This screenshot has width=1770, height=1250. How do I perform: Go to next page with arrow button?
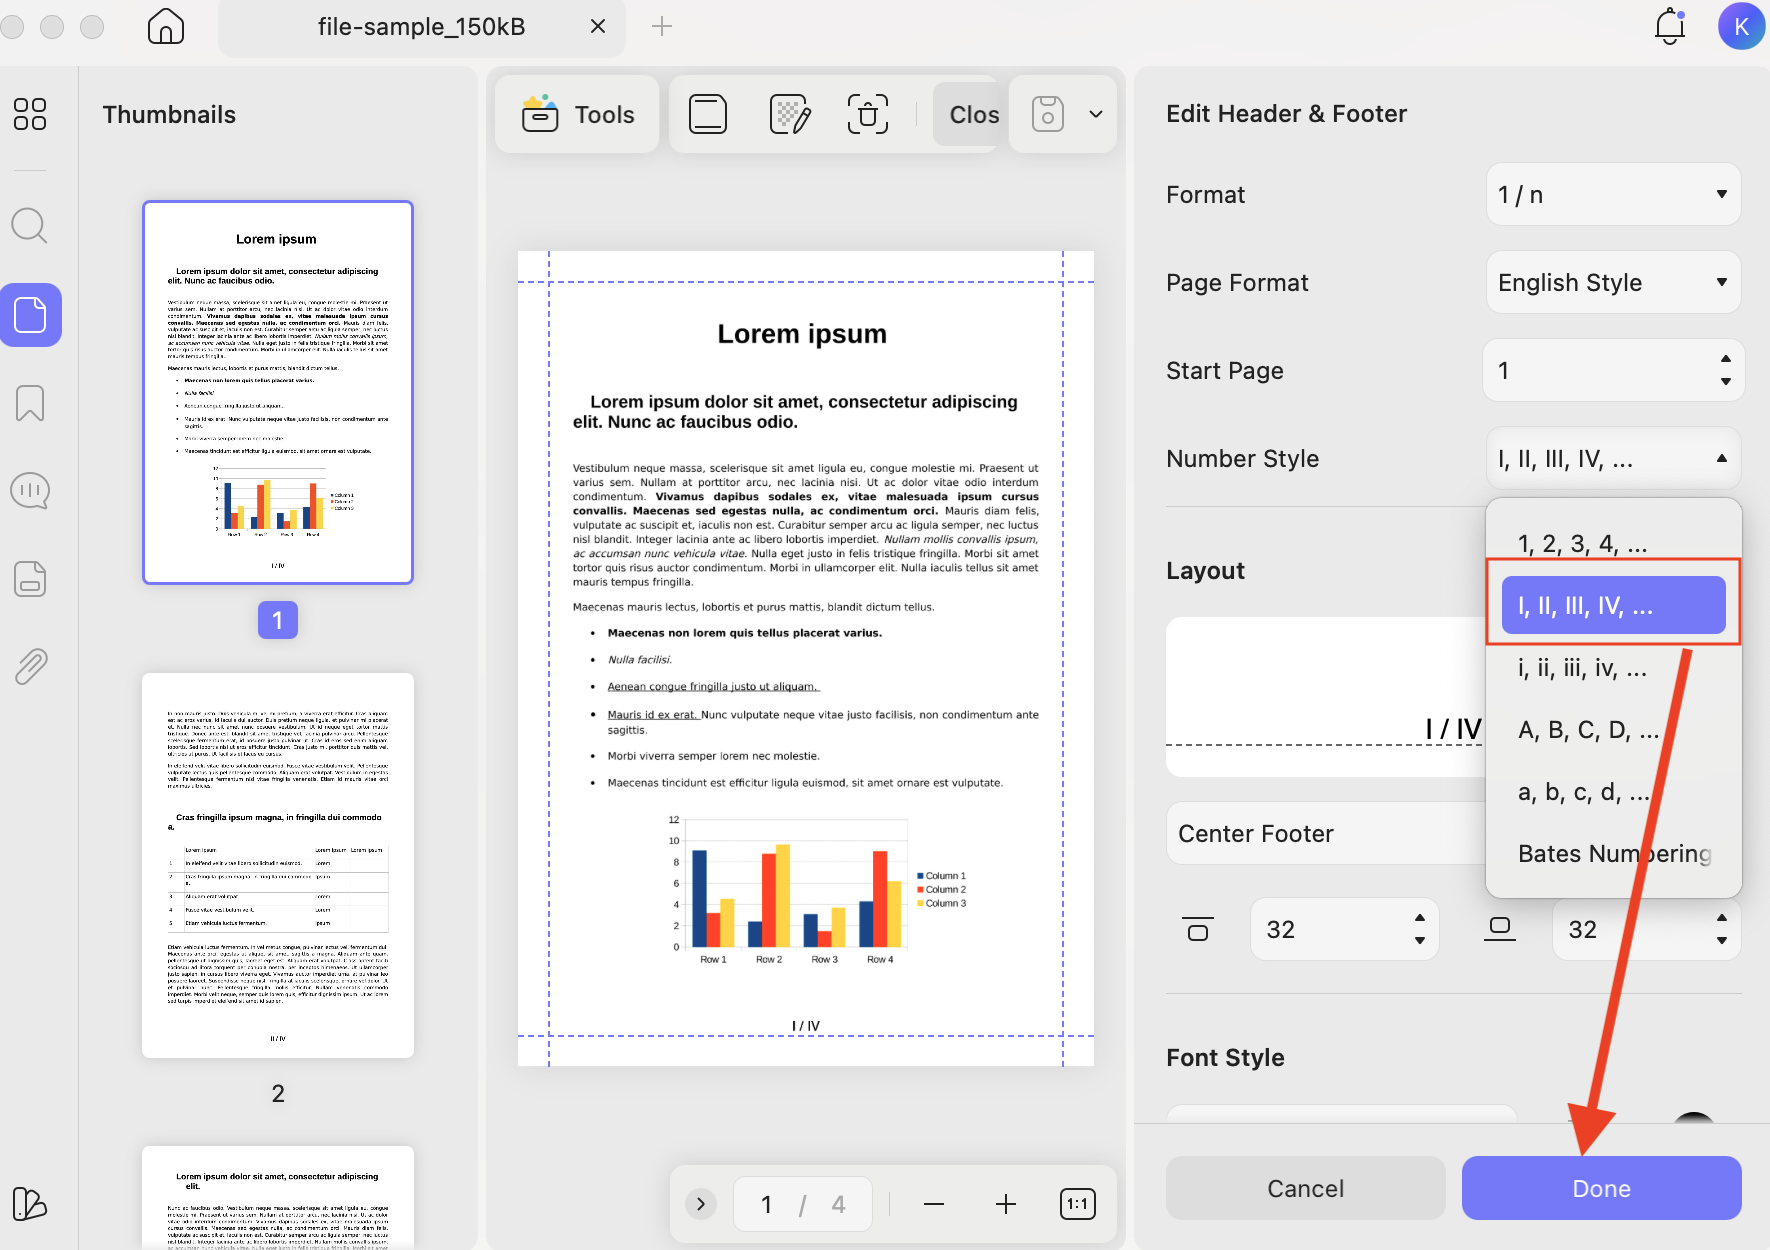[x=701, y=1204]
